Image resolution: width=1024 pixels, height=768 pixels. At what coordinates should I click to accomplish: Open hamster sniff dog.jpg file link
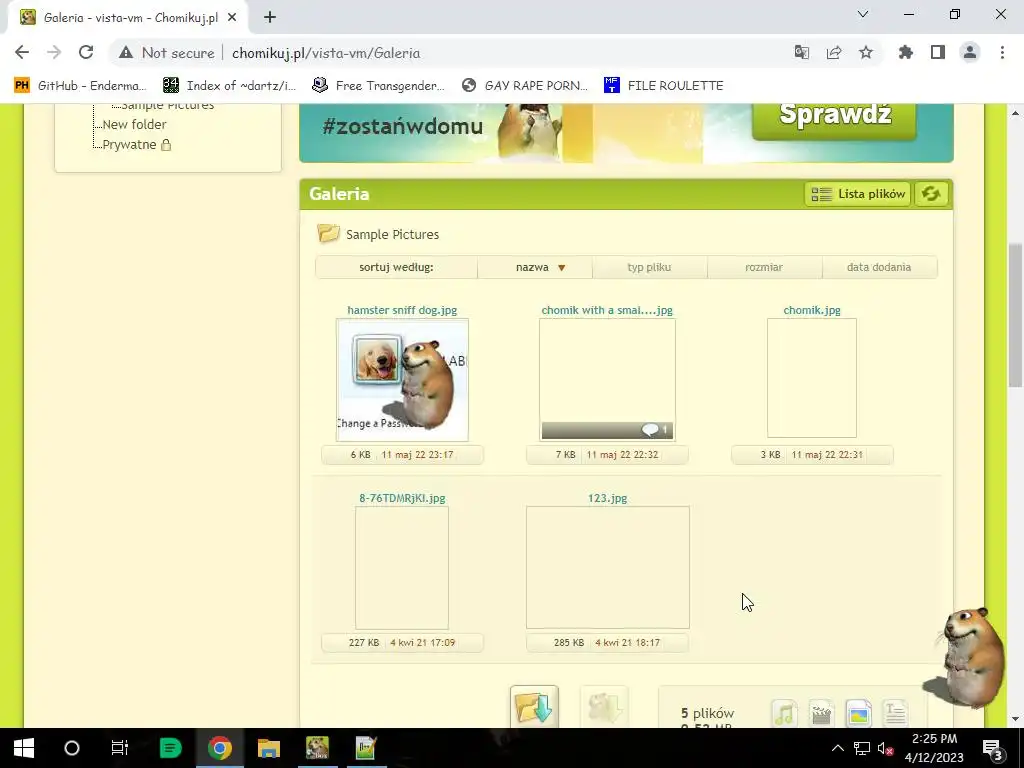click(402, 310)
